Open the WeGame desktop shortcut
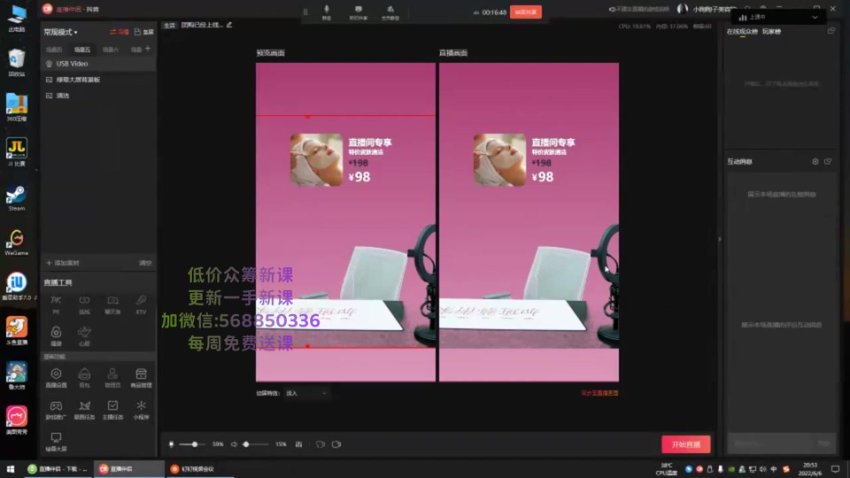This screenshot has width=850, height=478. click(x=16, y=242)
